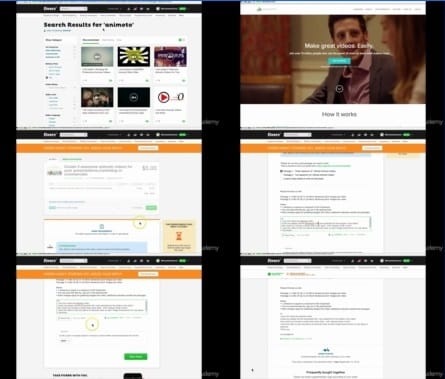Click the white banner button on the $5 gig order page
This screenshot has width=445, height=379.
[148, 148]
